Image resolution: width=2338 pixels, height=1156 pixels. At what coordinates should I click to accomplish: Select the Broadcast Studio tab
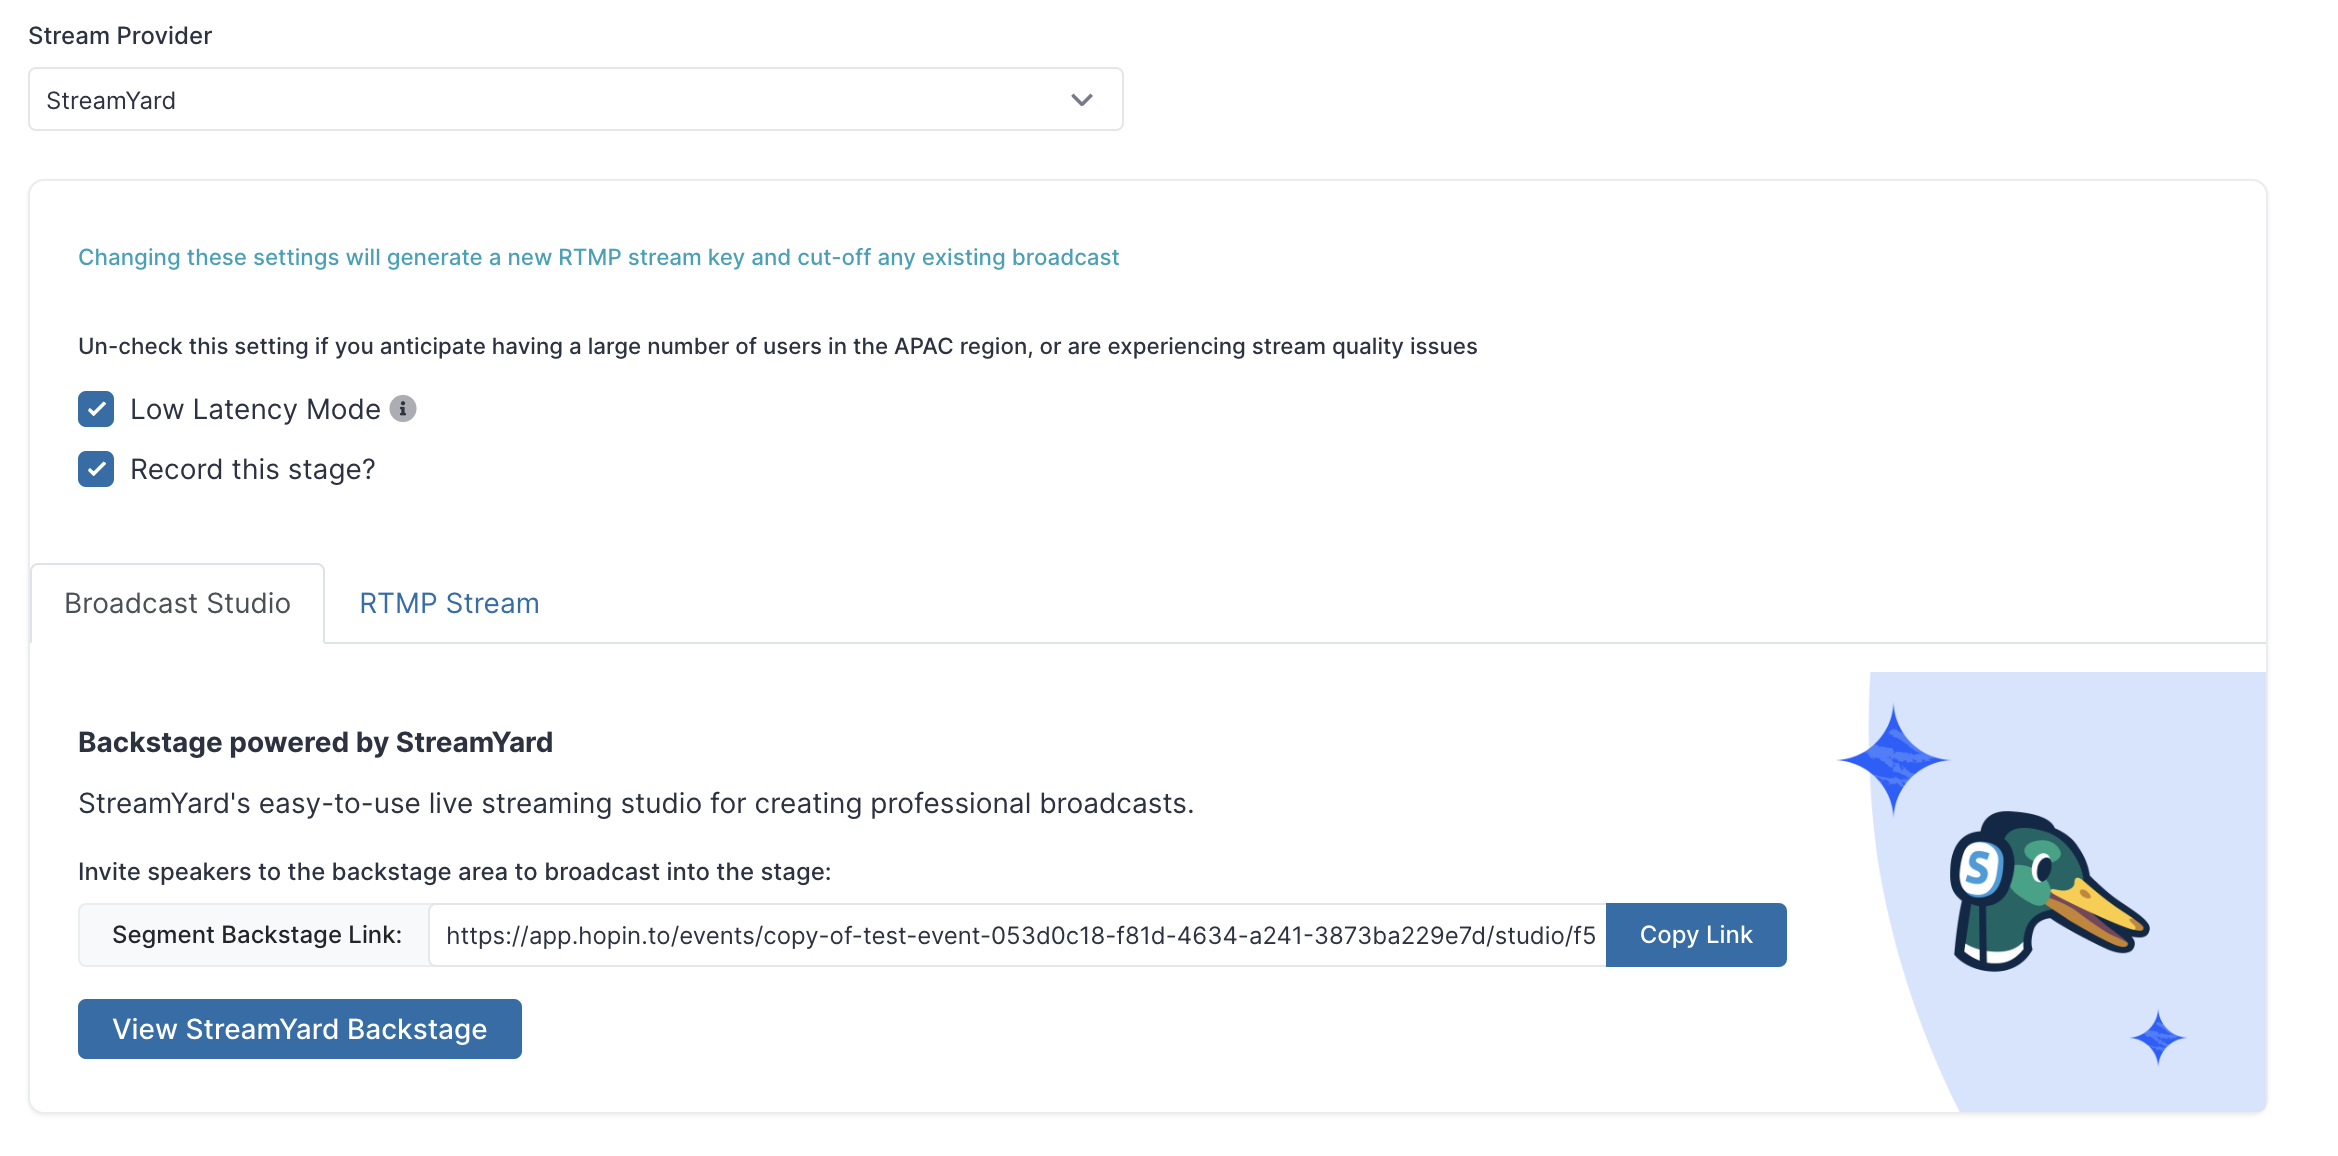tap(177, 603)
